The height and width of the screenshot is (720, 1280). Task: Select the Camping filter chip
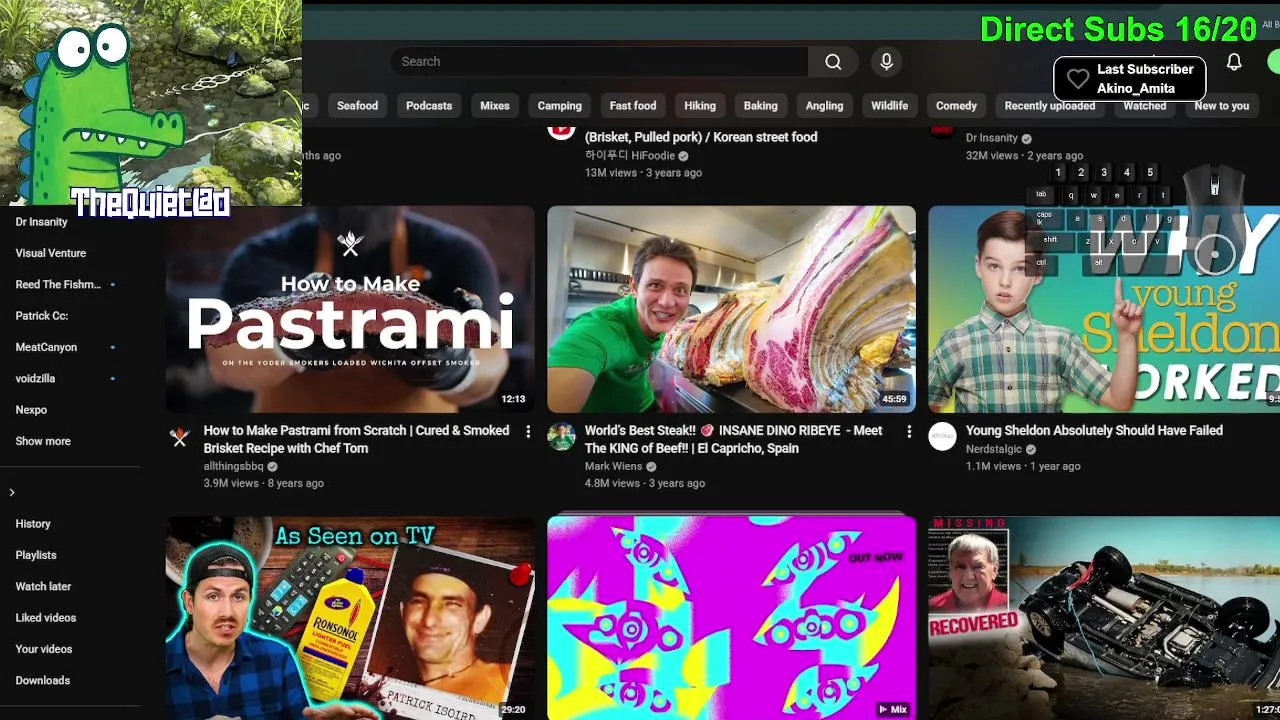click(x=559, y=105)
